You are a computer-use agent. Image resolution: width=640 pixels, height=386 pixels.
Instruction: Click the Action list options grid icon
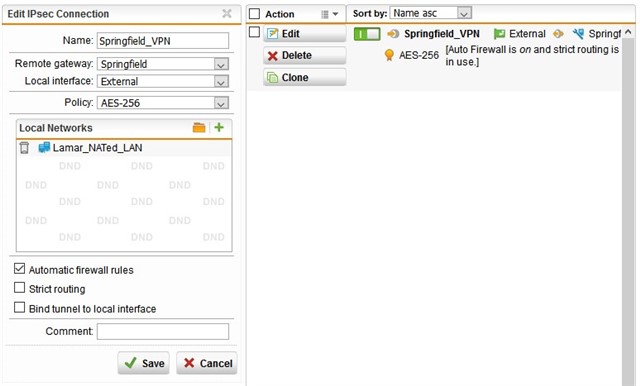tap(324, 14)
